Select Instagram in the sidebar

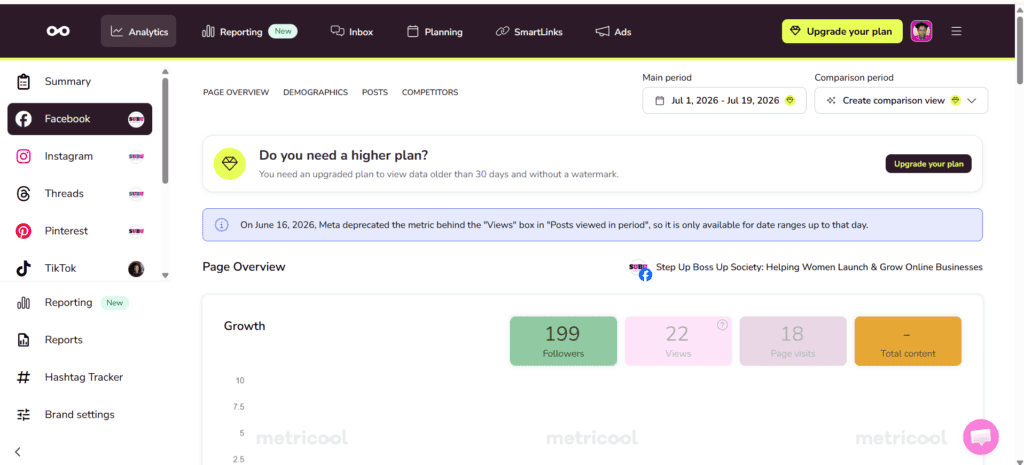(x=80, y=156)
